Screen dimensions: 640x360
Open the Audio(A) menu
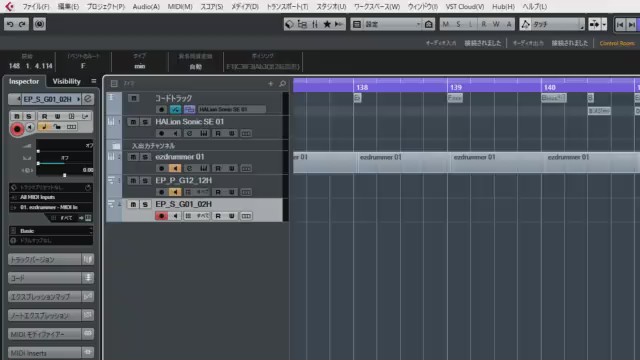click(146, 7)
